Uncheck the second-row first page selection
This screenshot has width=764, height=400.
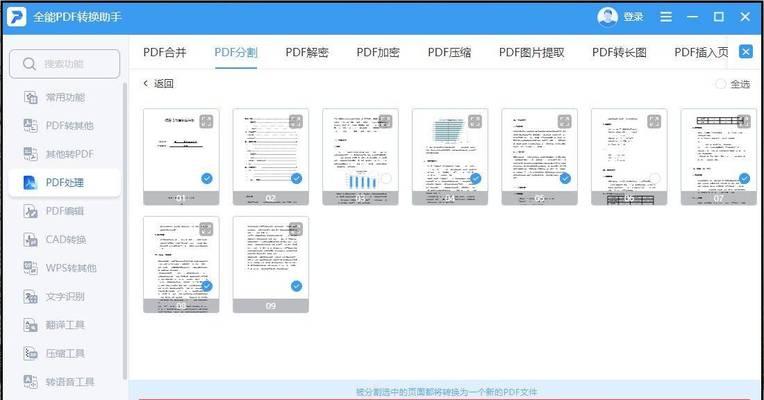click(x=207, y=286)
